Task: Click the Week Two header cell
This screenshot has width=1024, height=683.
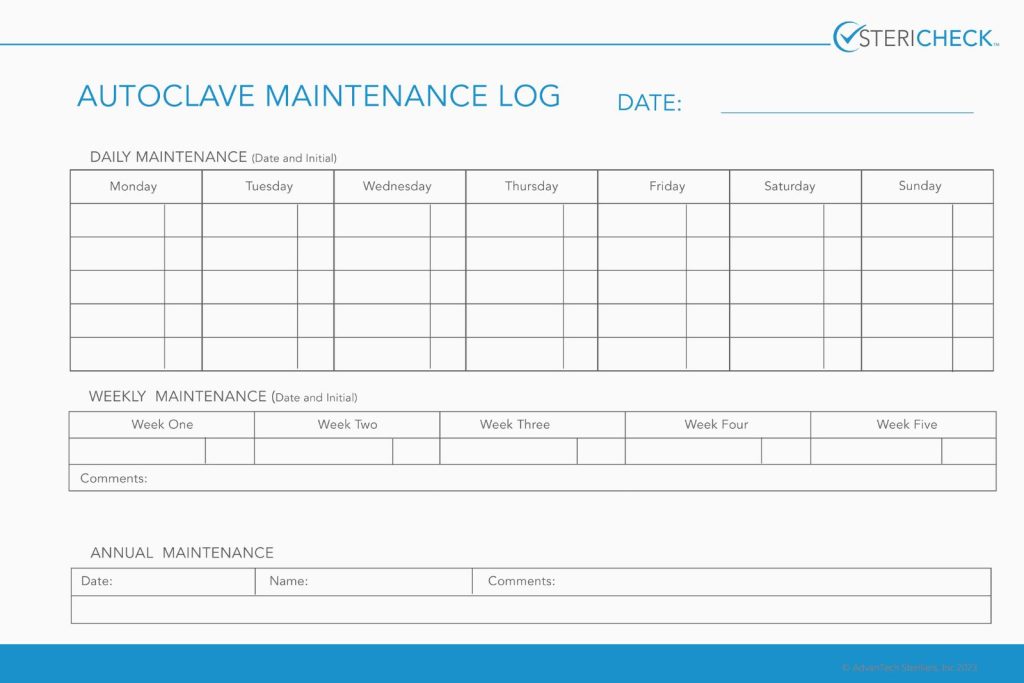Action: point(347,424)
